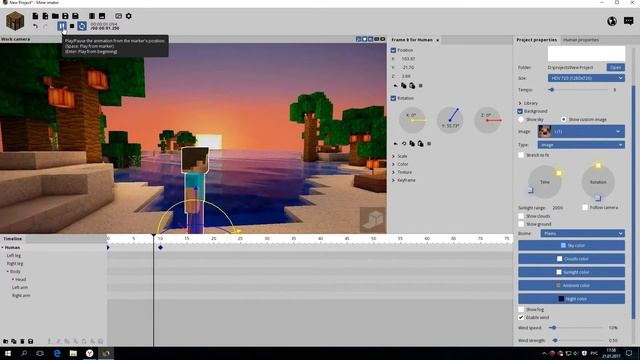Open the Biome dropdown set to Plains

click(x=583, y=233)
